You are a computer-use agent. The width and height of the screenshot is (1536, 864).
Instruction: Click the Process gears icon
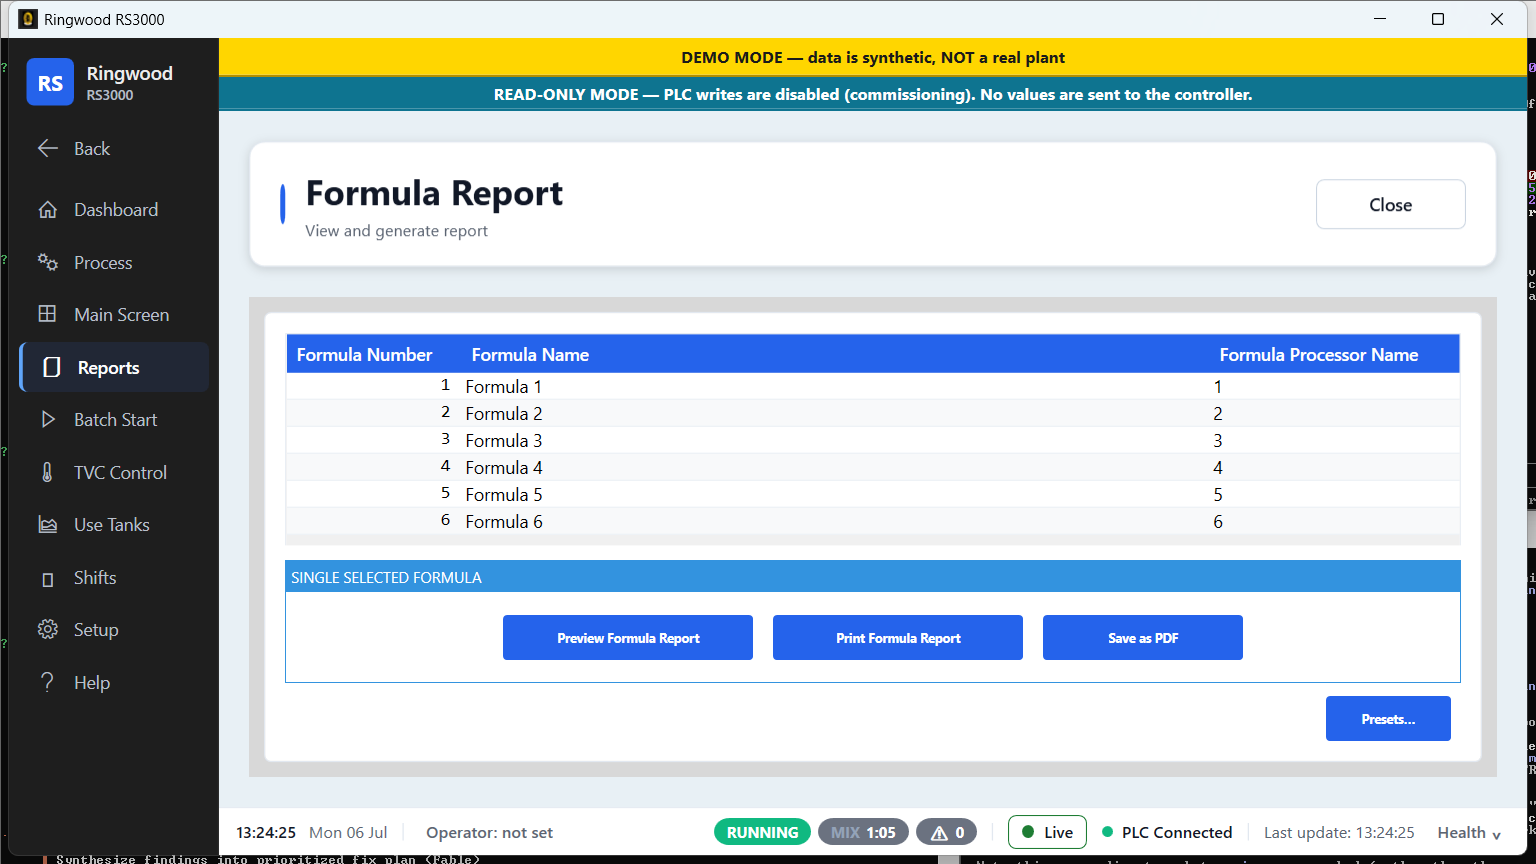(x=47, y=262)
